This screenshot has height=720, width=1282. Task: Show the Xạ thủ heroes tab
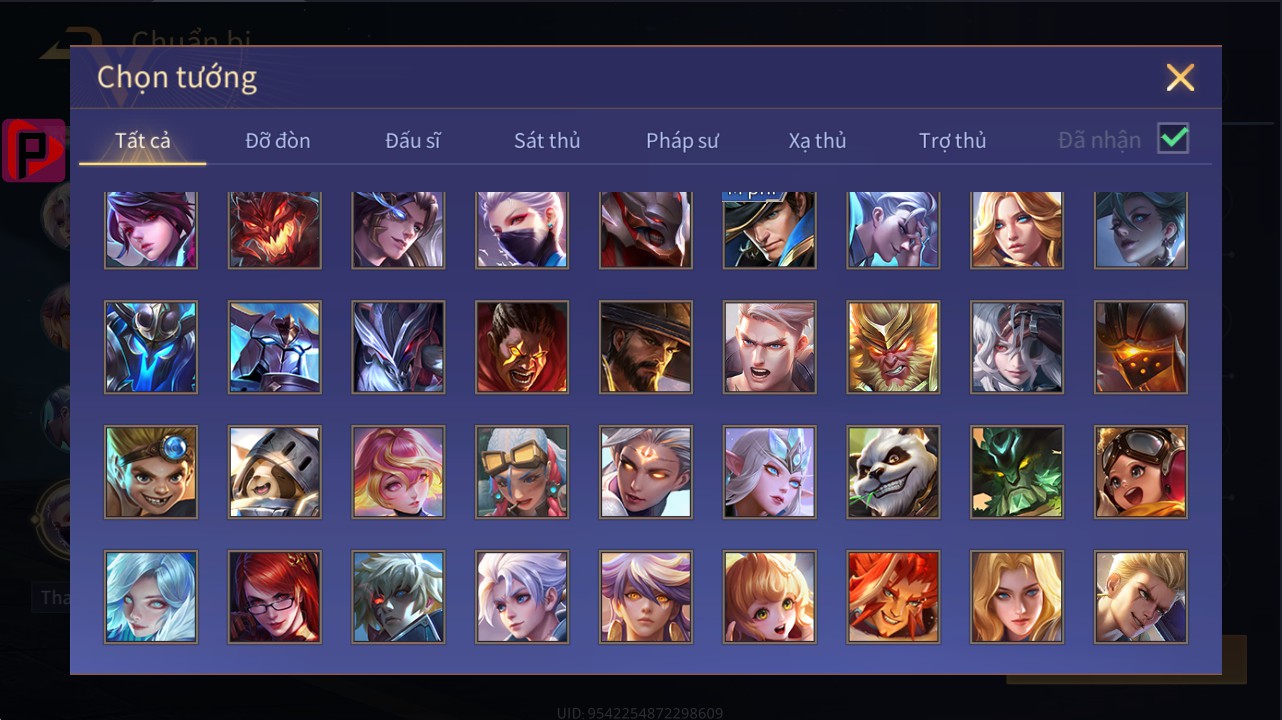pos(817,141)
